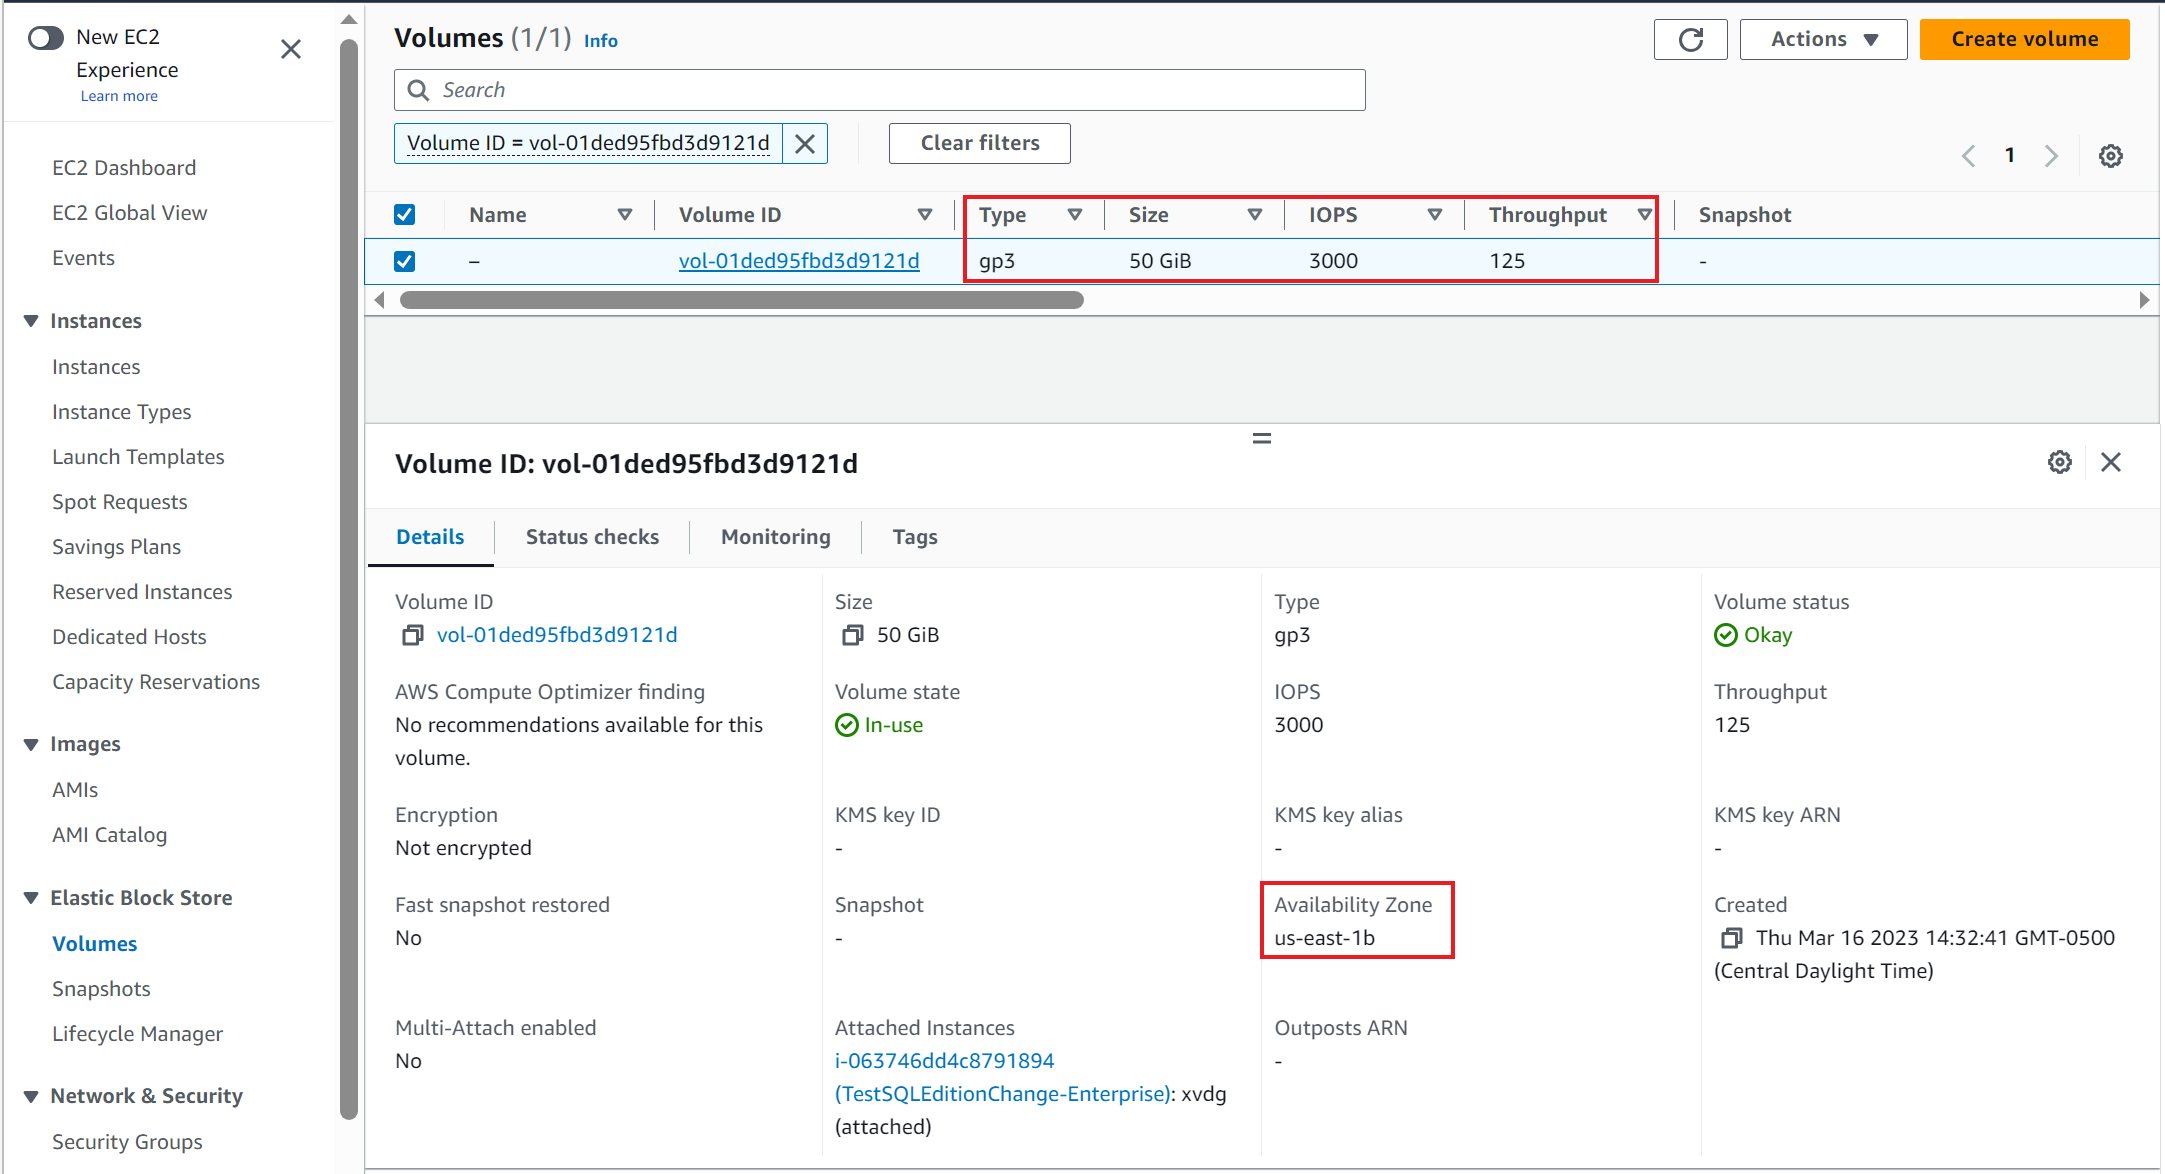Open the Actions dropdown

pos(1823,39)
